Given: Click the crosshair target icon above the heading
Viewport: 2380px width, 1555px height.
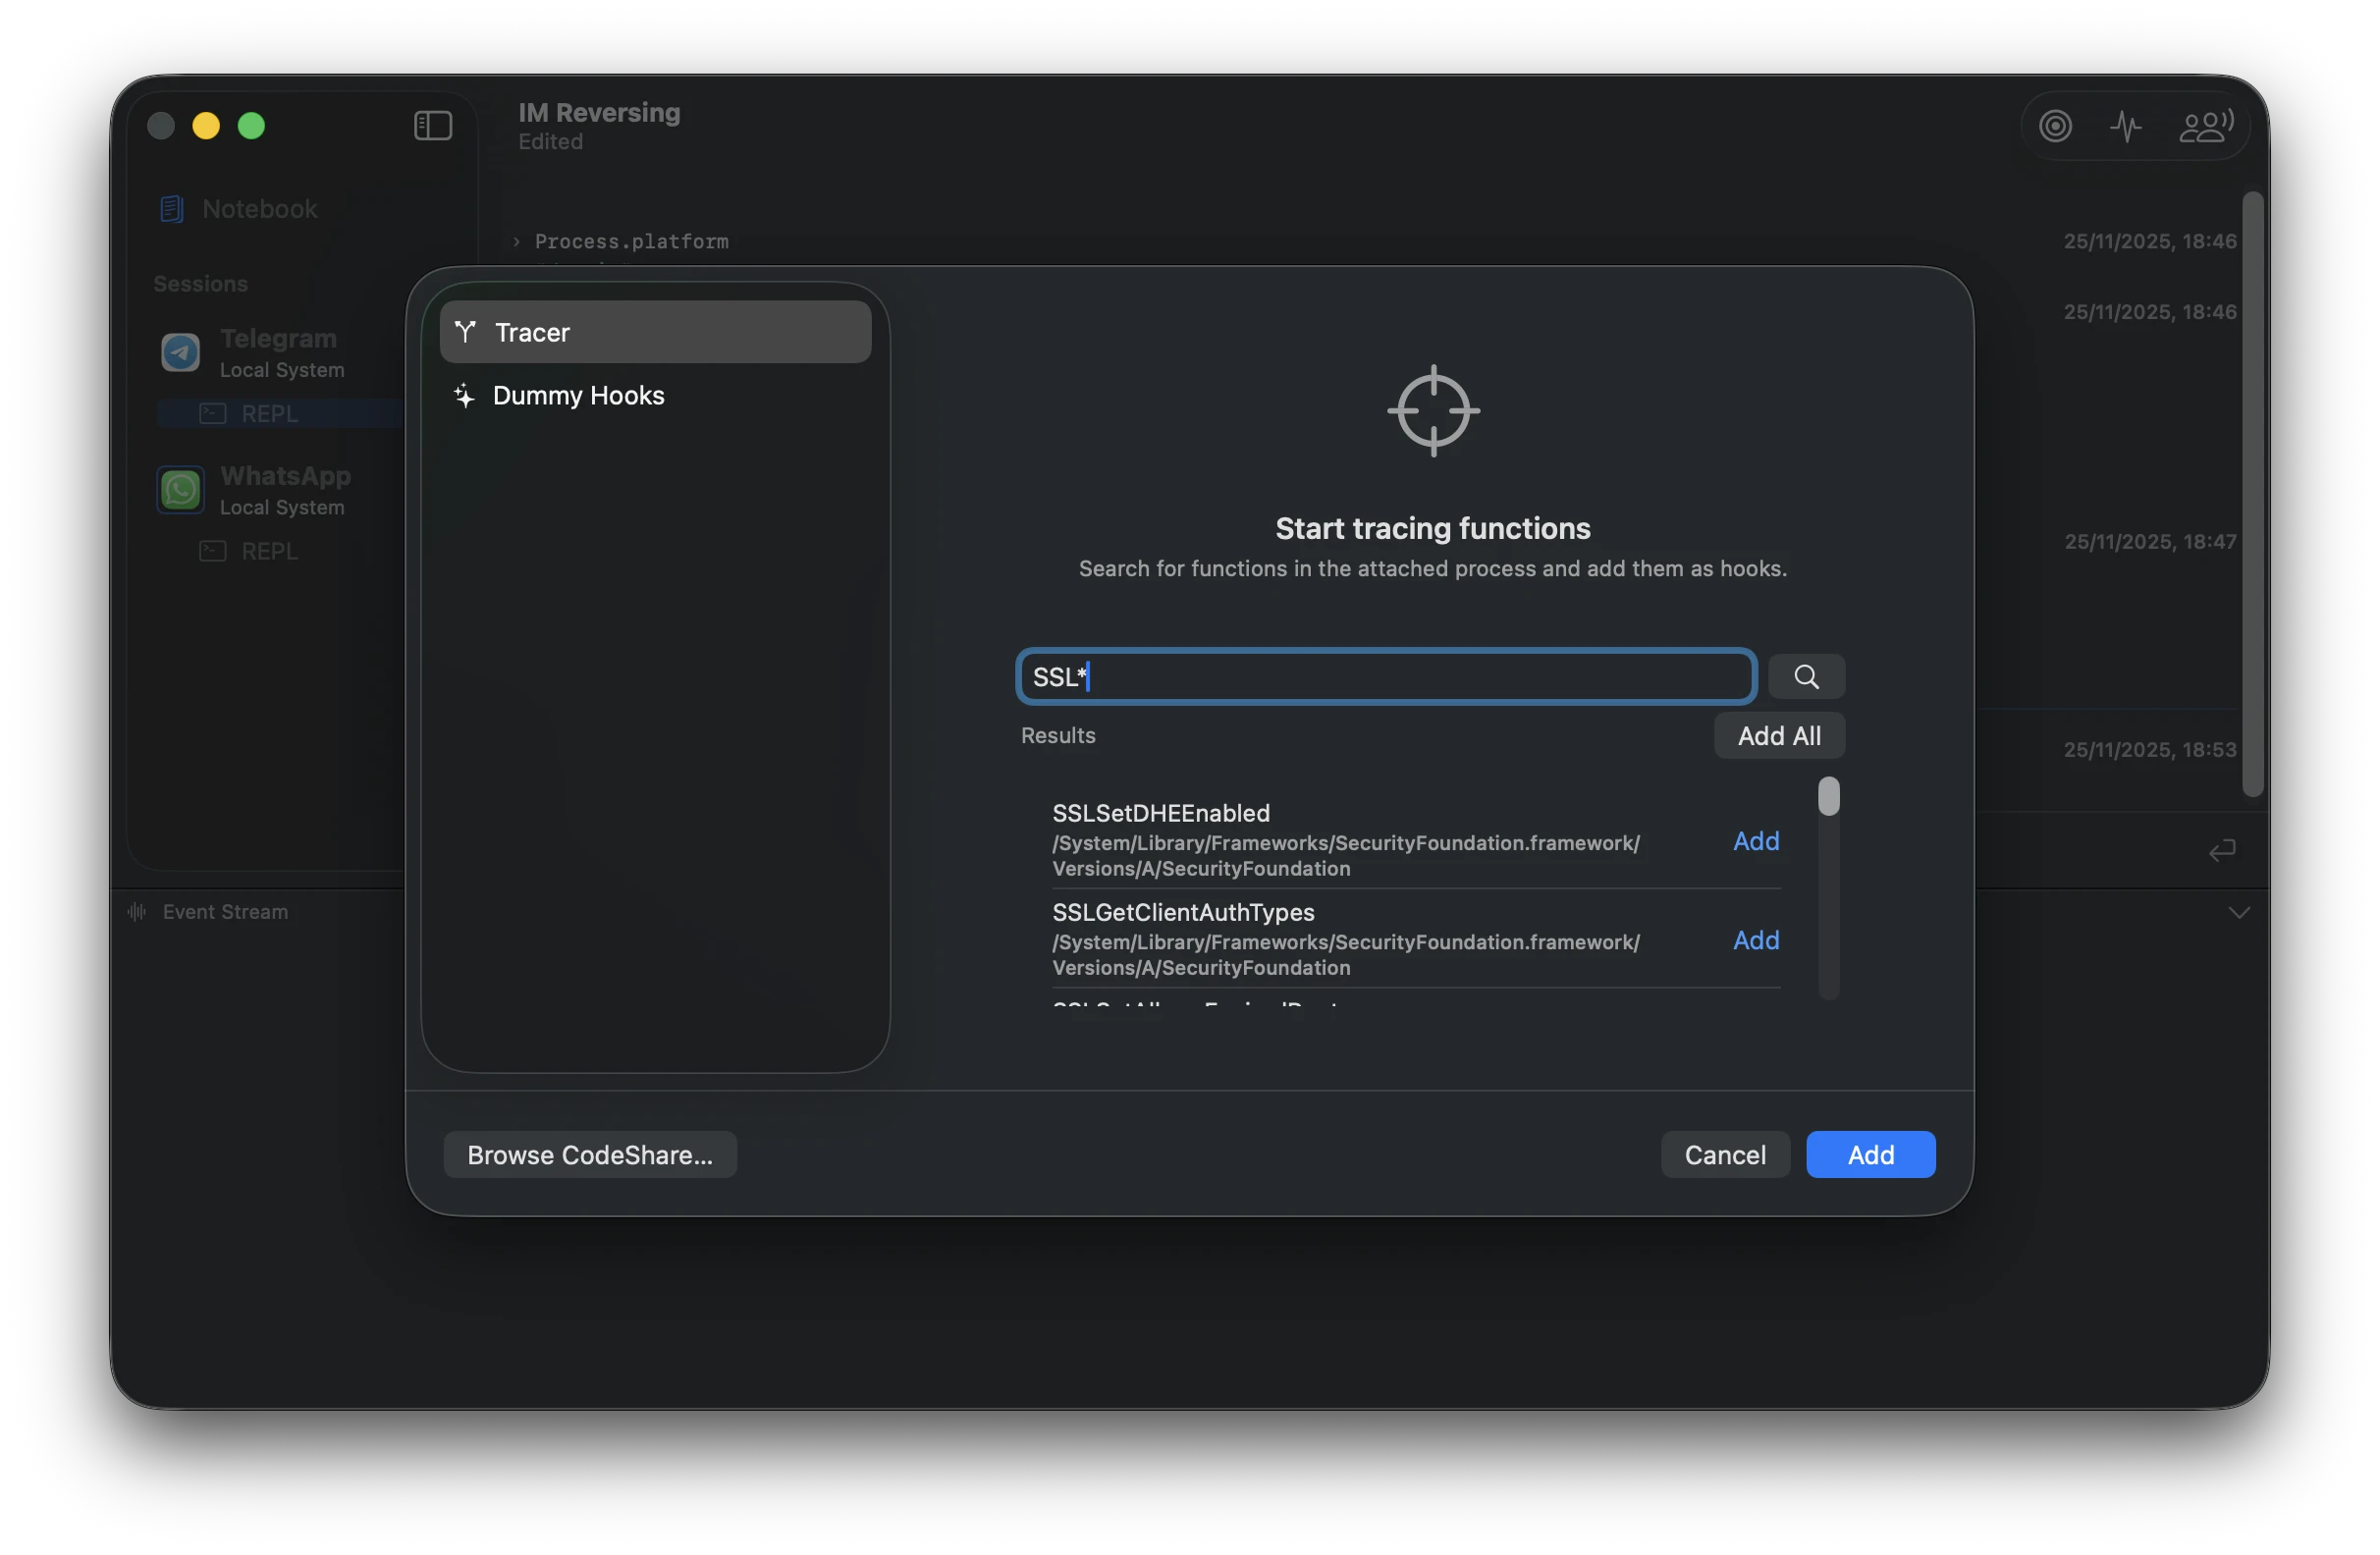Looking at the screenshot, I should click(1433, 411).
